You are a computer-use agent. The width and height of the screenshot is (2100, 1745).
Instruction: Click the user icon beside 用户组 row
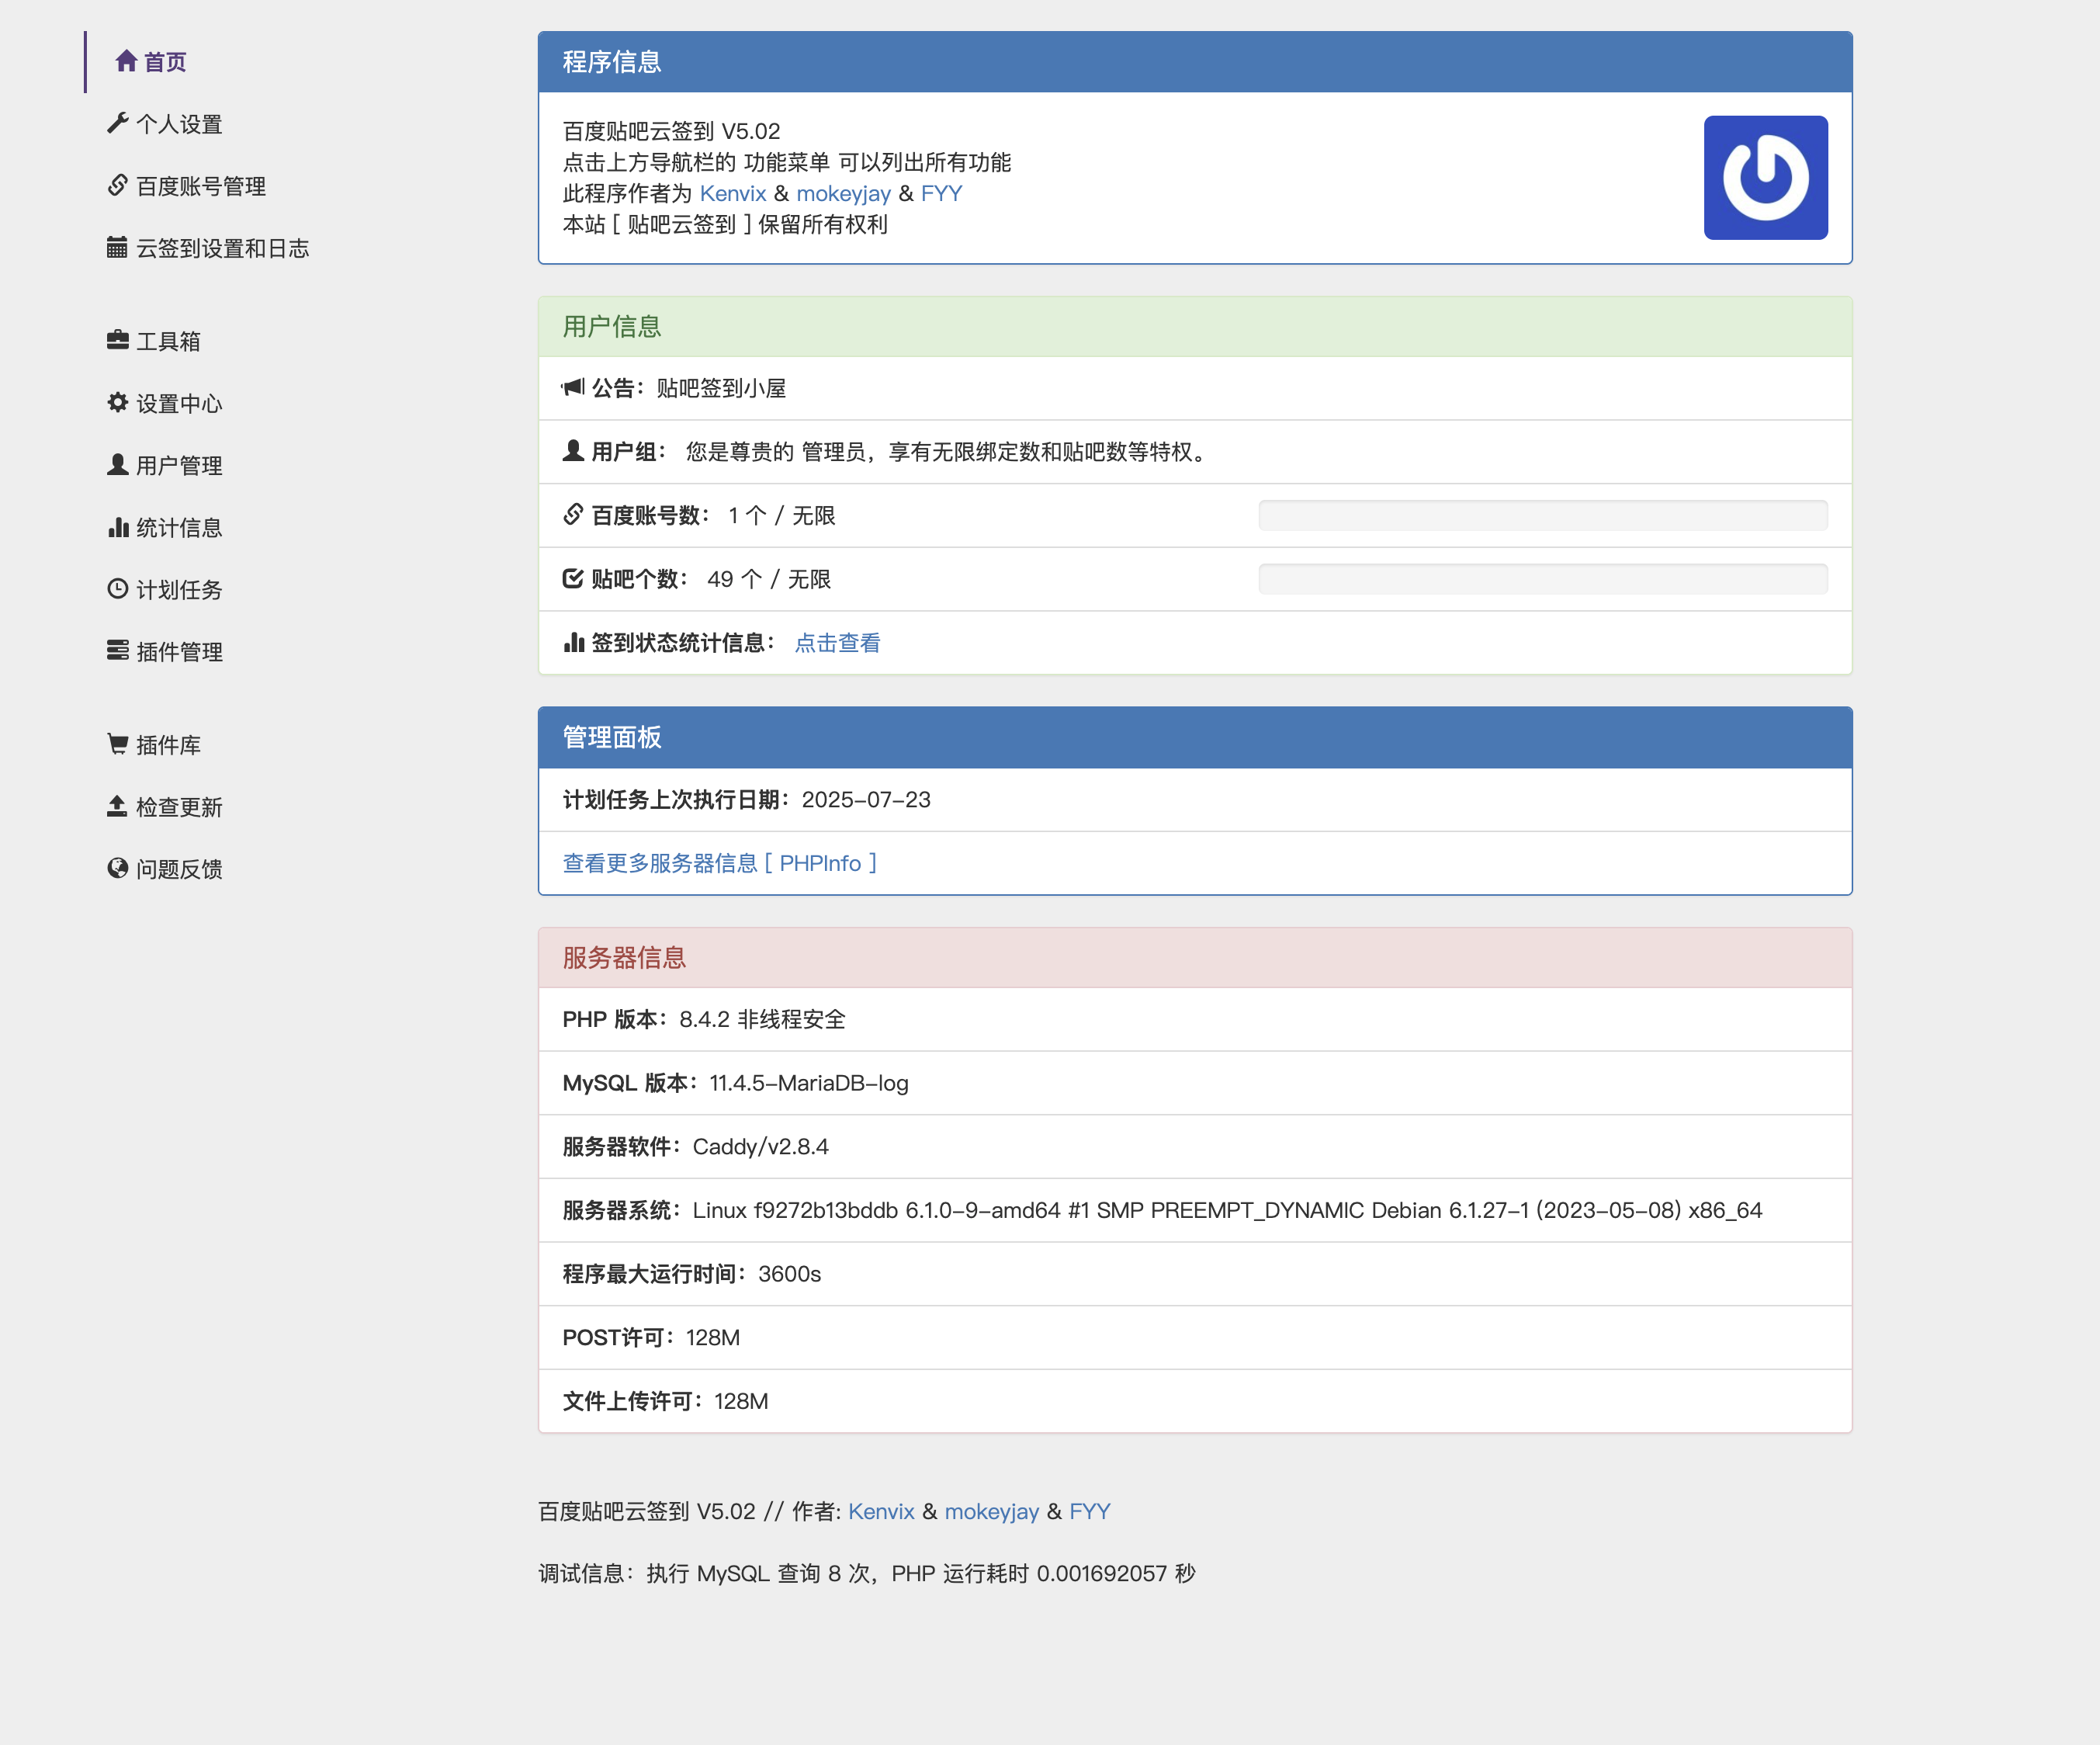pyautogui.click(x=573, y=451)
